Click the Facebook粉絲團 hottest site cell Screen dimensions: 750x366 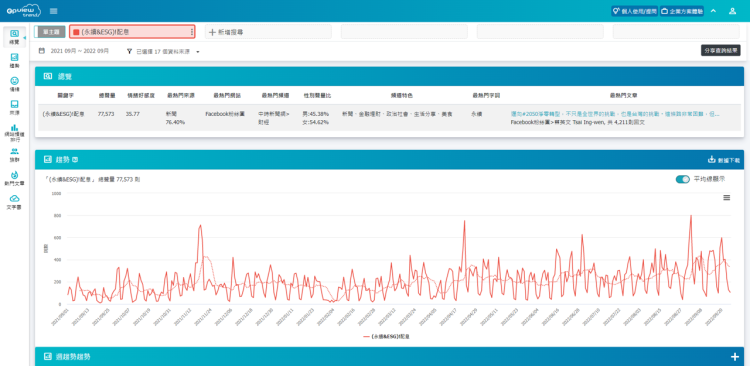225,114
